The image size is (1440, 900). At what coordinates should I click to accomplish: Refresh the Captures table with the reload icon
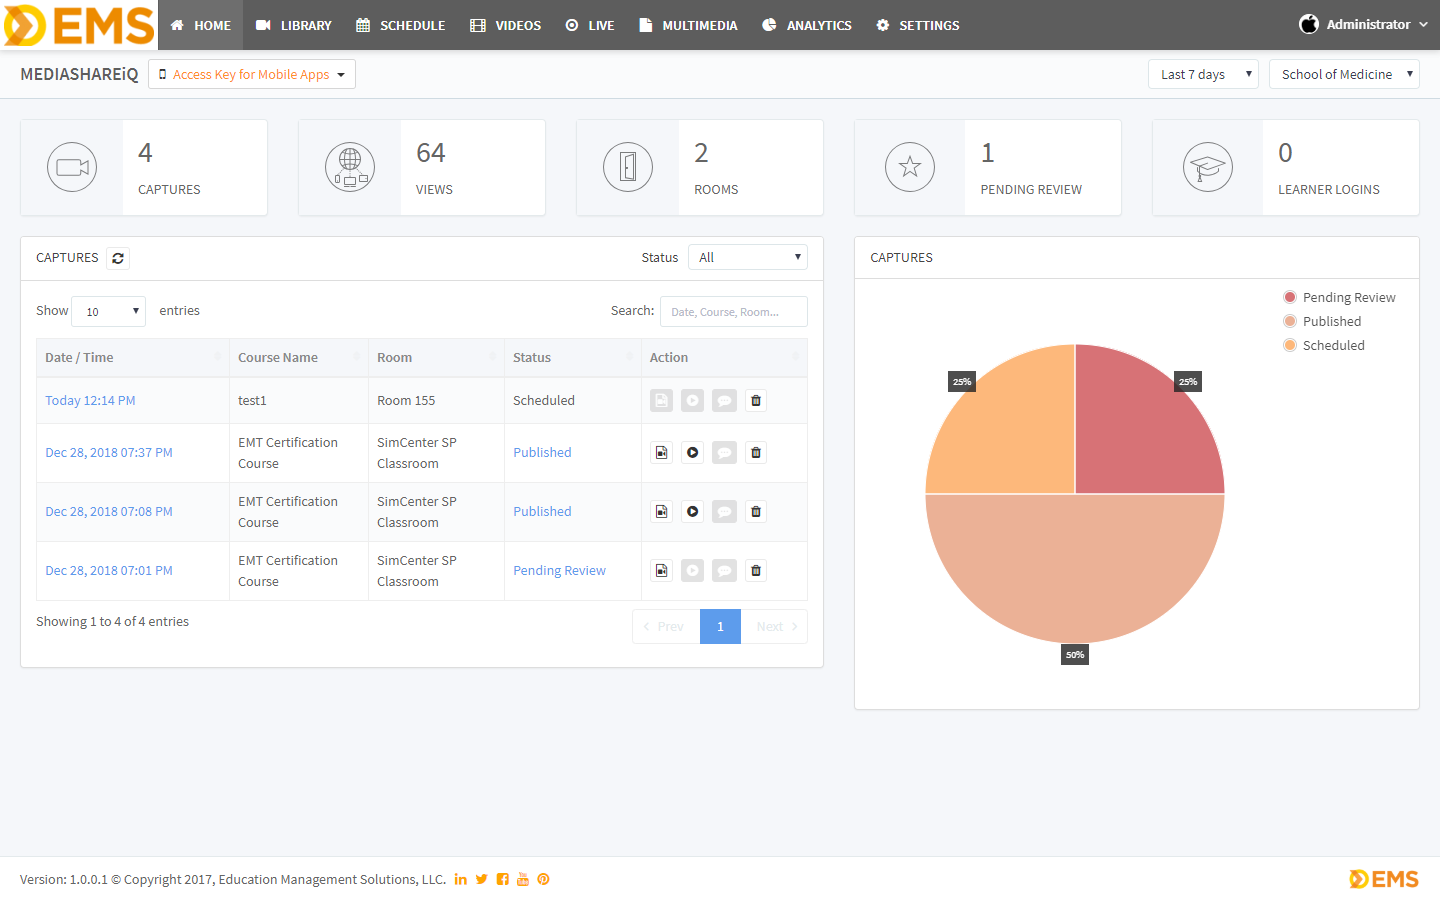(x=118, y=258)
